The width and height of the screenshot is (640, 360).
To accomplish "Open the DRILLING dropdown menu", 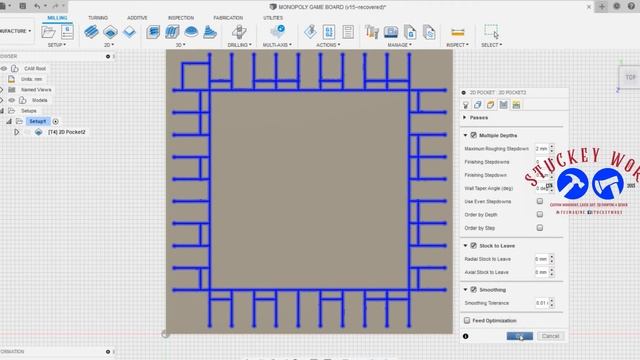I will point(239,45).
